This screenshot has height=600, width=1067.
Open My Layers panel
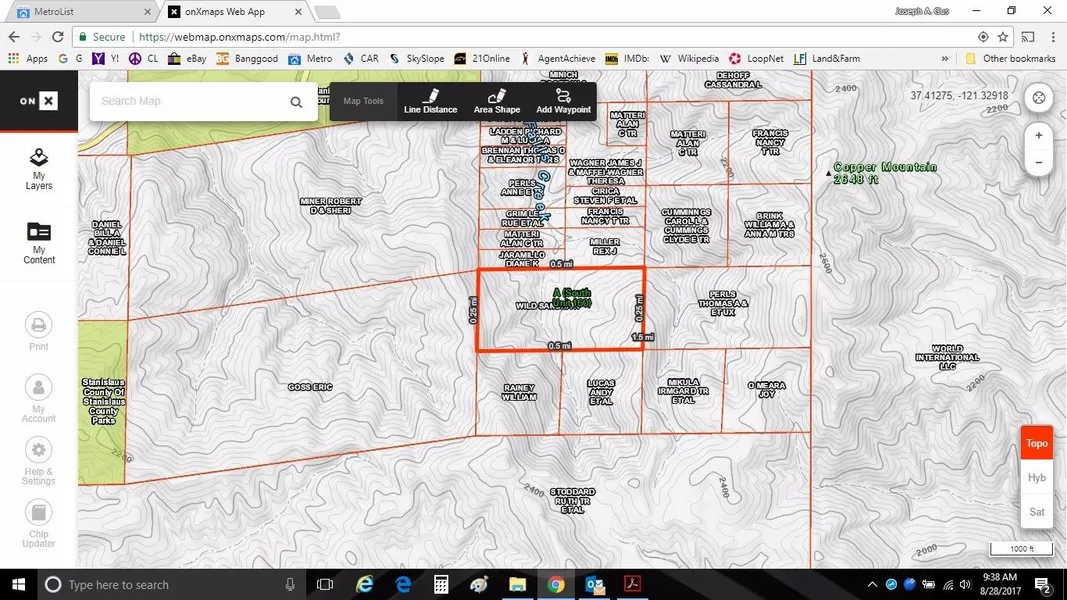tap(38, 168)
